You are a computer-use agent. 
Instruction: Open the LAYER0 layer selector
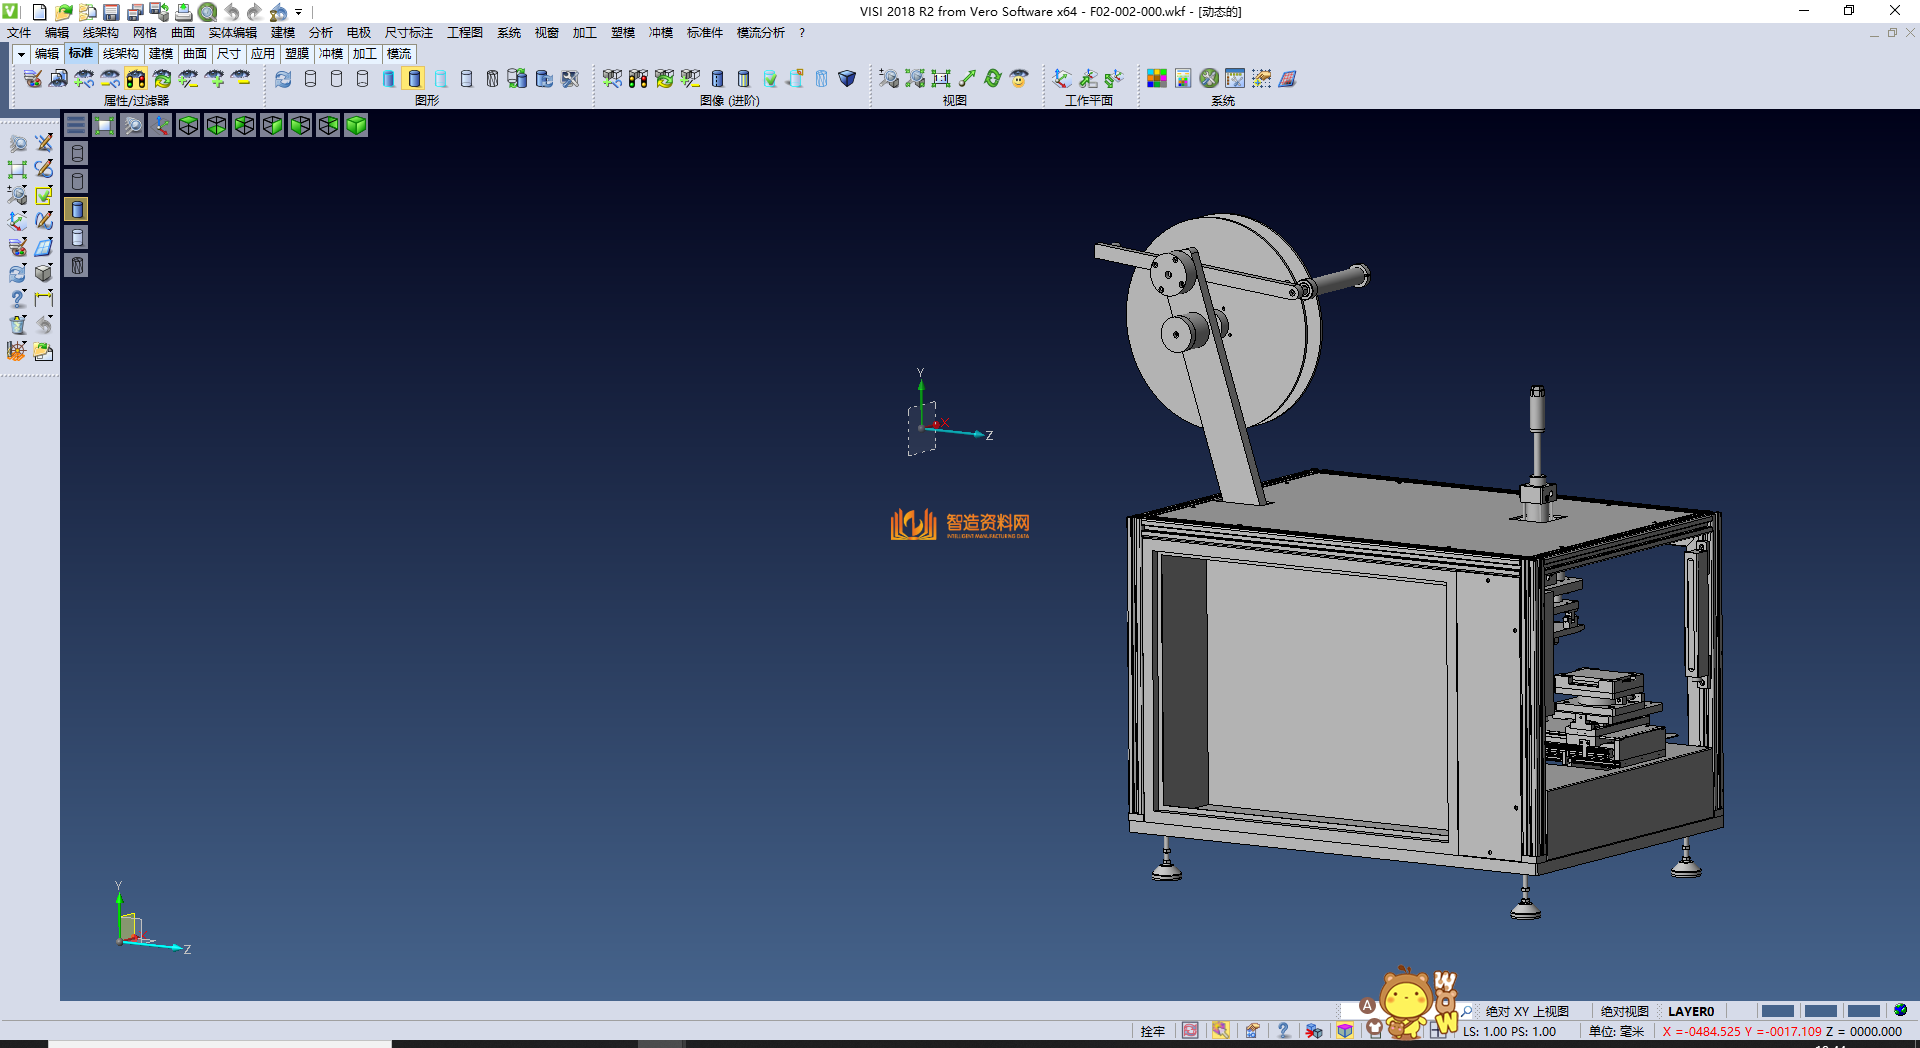(x=1690, y=1011)
